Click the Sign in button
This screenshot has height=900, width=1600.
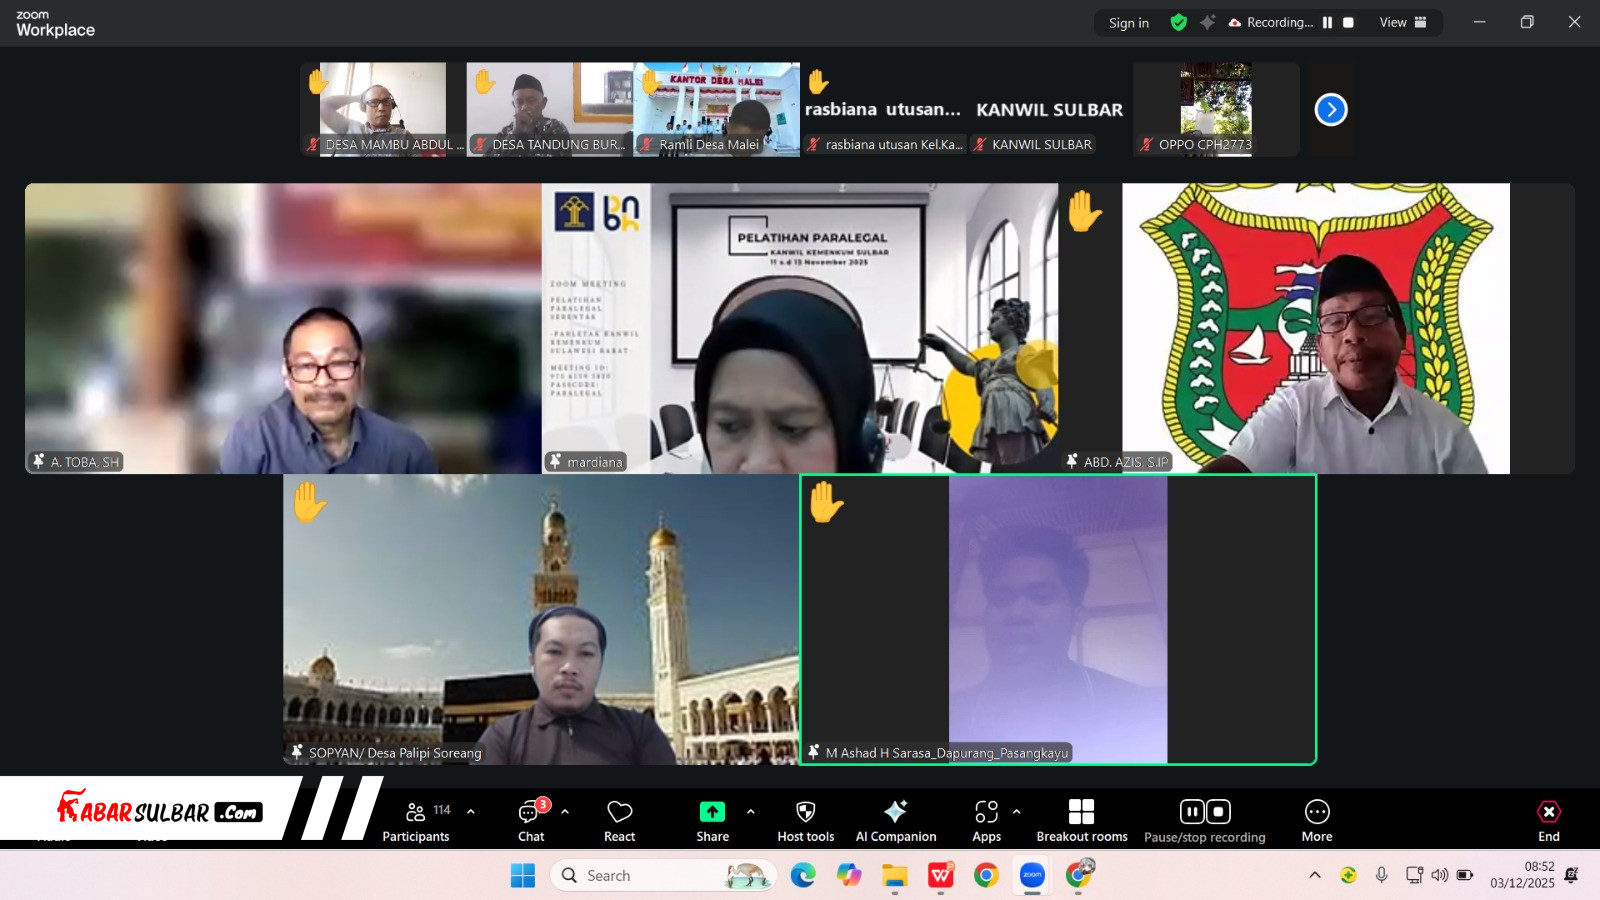point(1128,23)
